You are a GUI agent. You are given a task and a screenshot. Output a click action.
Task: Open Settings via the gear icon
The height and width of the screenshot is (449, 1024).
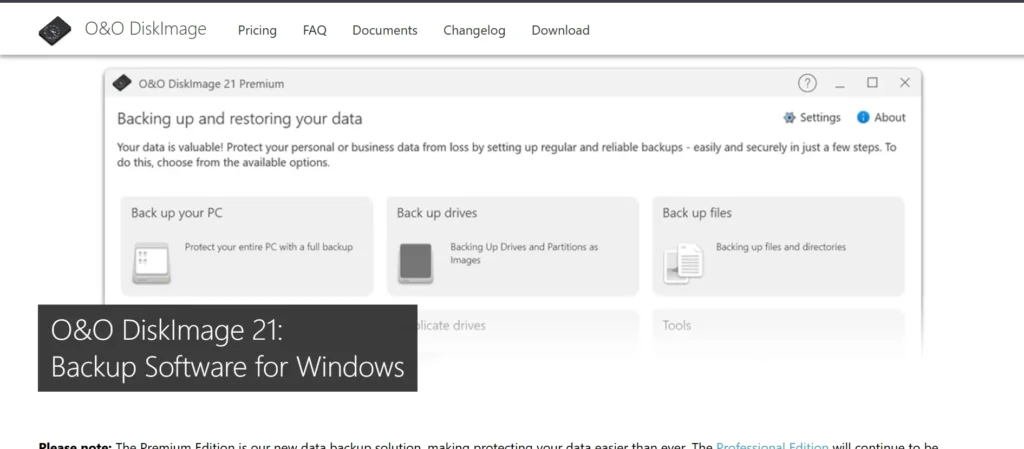tap(790, 117)
